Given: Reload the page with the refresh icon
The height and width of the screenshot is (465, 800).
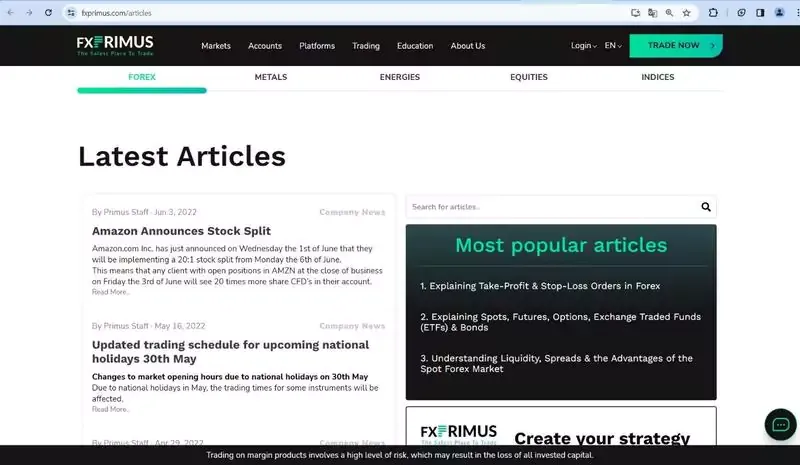Looking at the screenshot, I should [48, 13].
